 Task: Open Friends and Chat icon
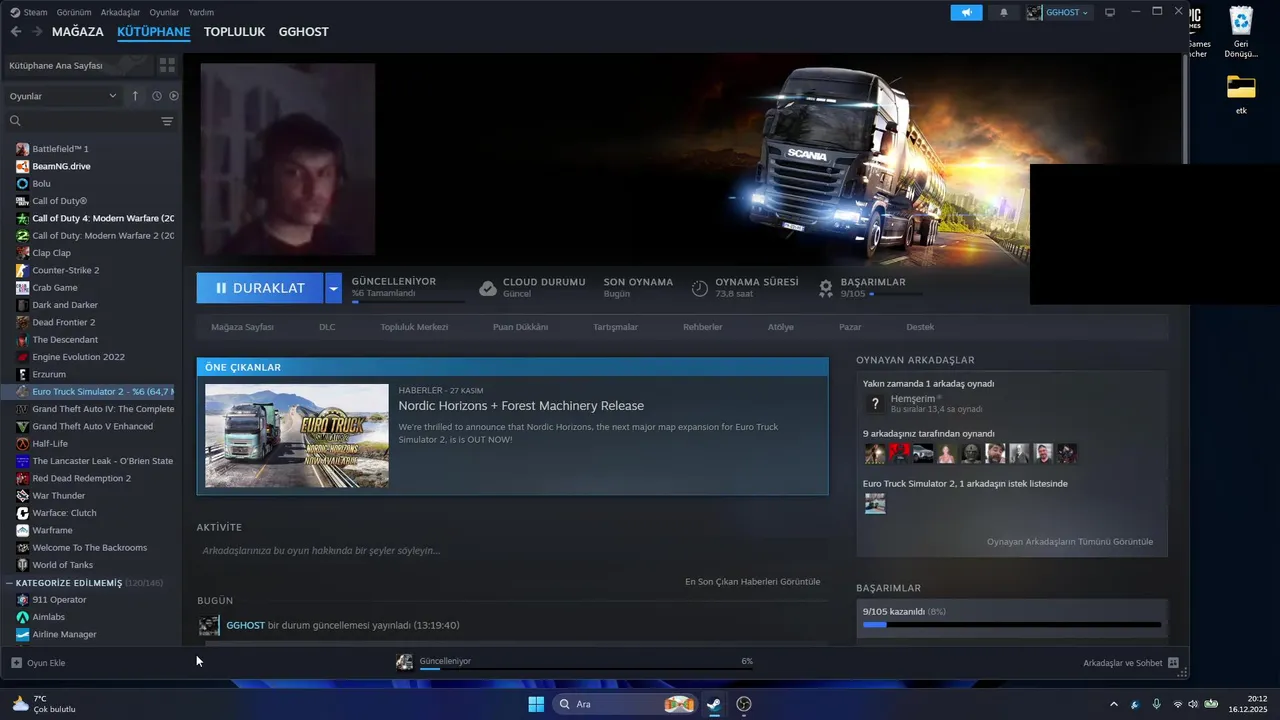coord(1173,663)
